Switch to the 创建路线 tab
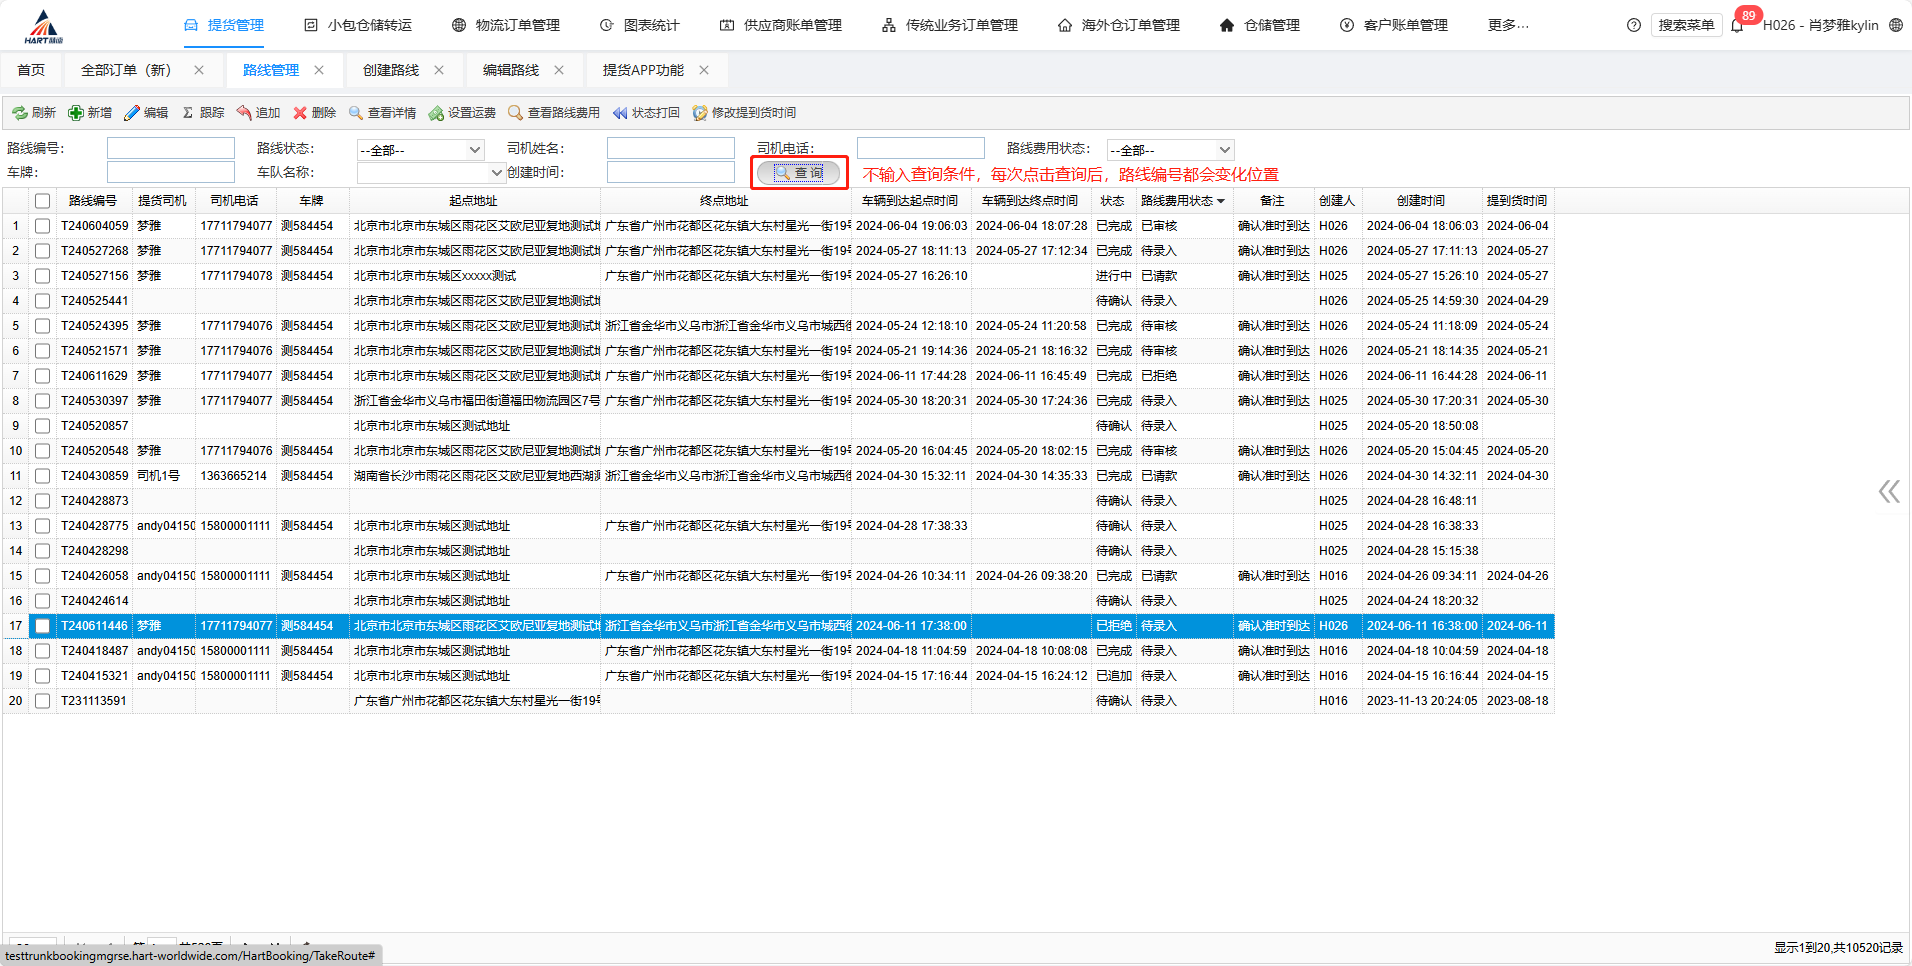 (391, 70)
